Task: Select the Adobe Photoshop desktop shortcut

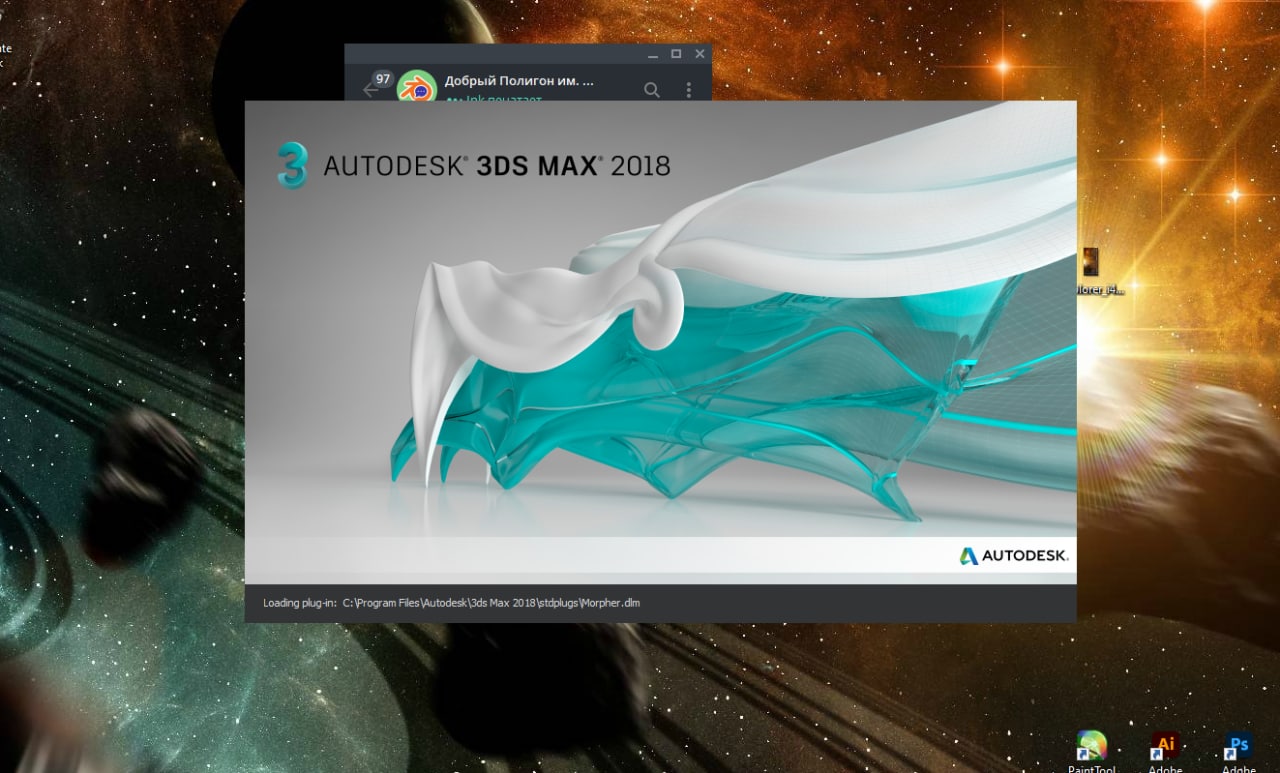Action: click(1239, 752)
